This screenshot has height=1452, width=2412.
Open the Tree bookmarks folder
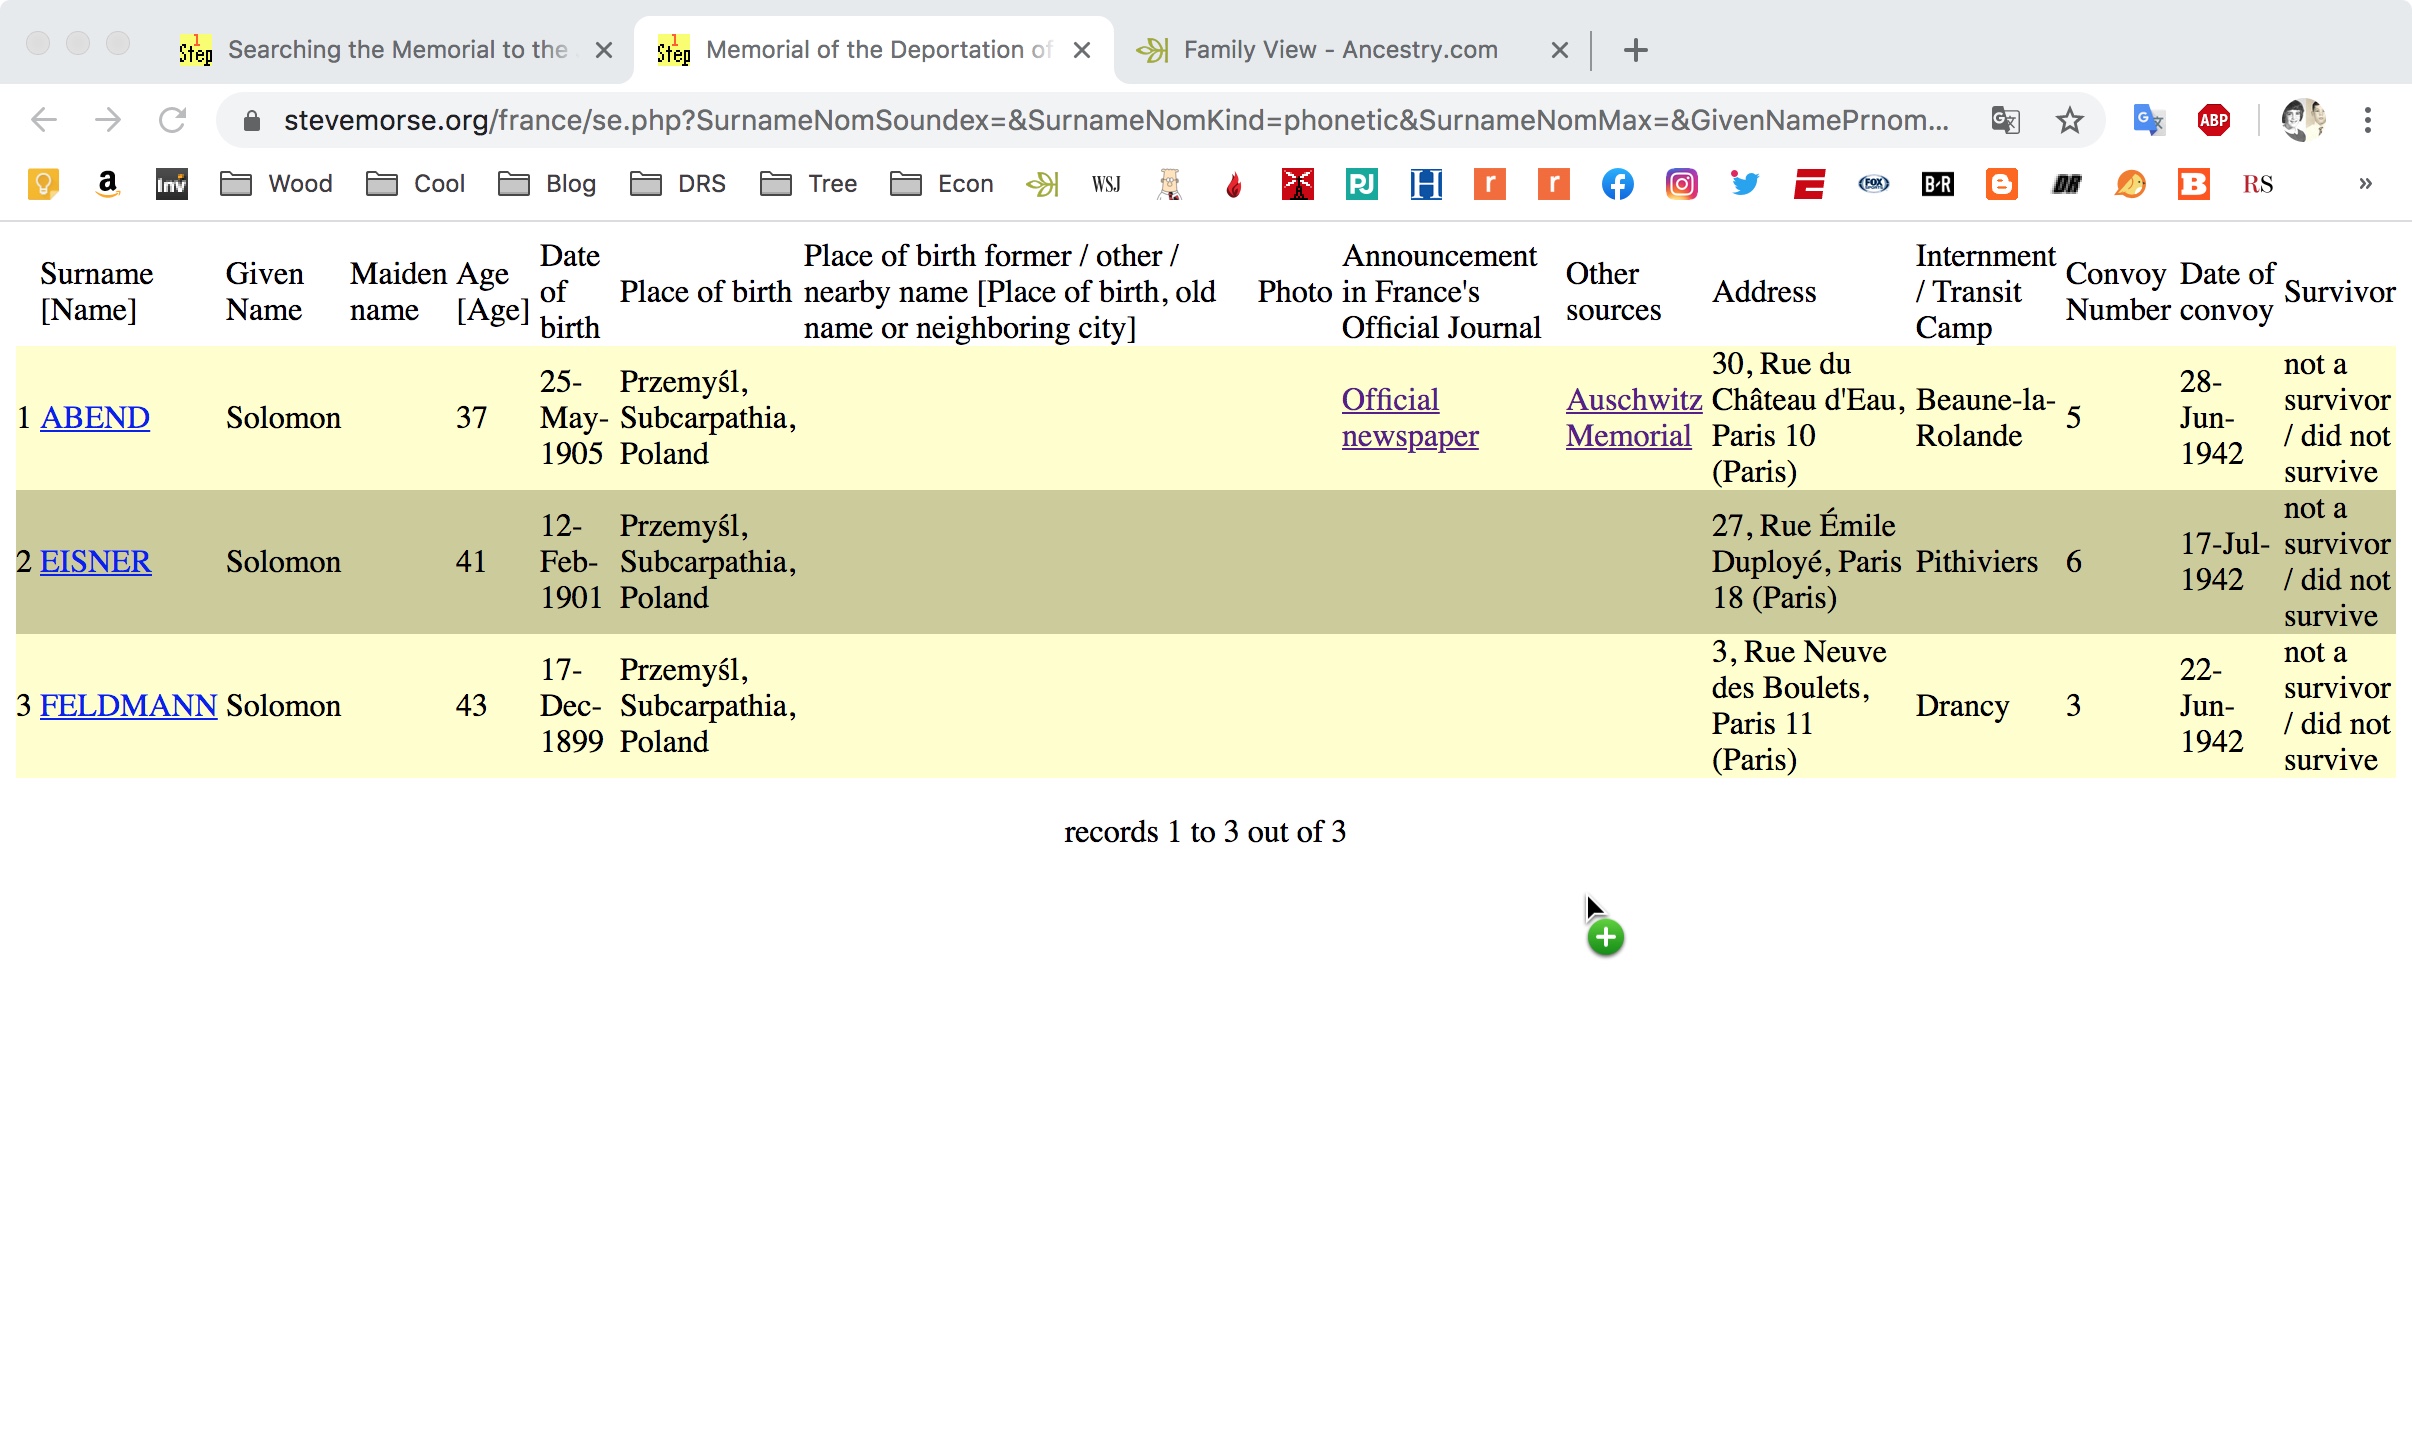click(x=809, y=184)
